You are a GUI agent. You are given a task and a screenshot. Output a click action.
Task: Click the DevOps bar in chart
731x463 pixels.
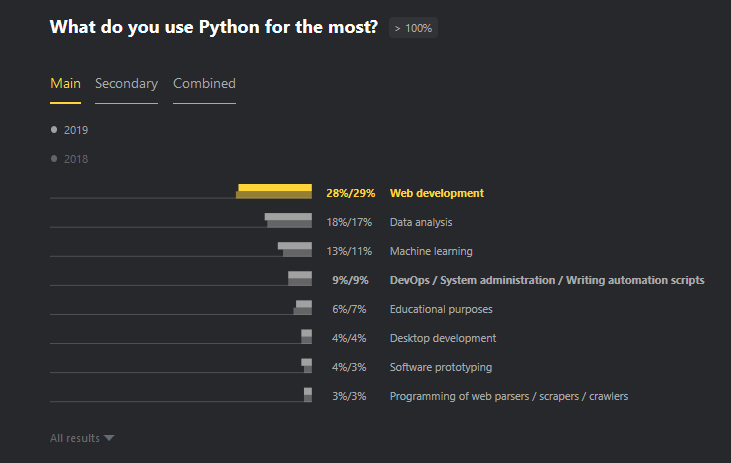coord(300,279)
